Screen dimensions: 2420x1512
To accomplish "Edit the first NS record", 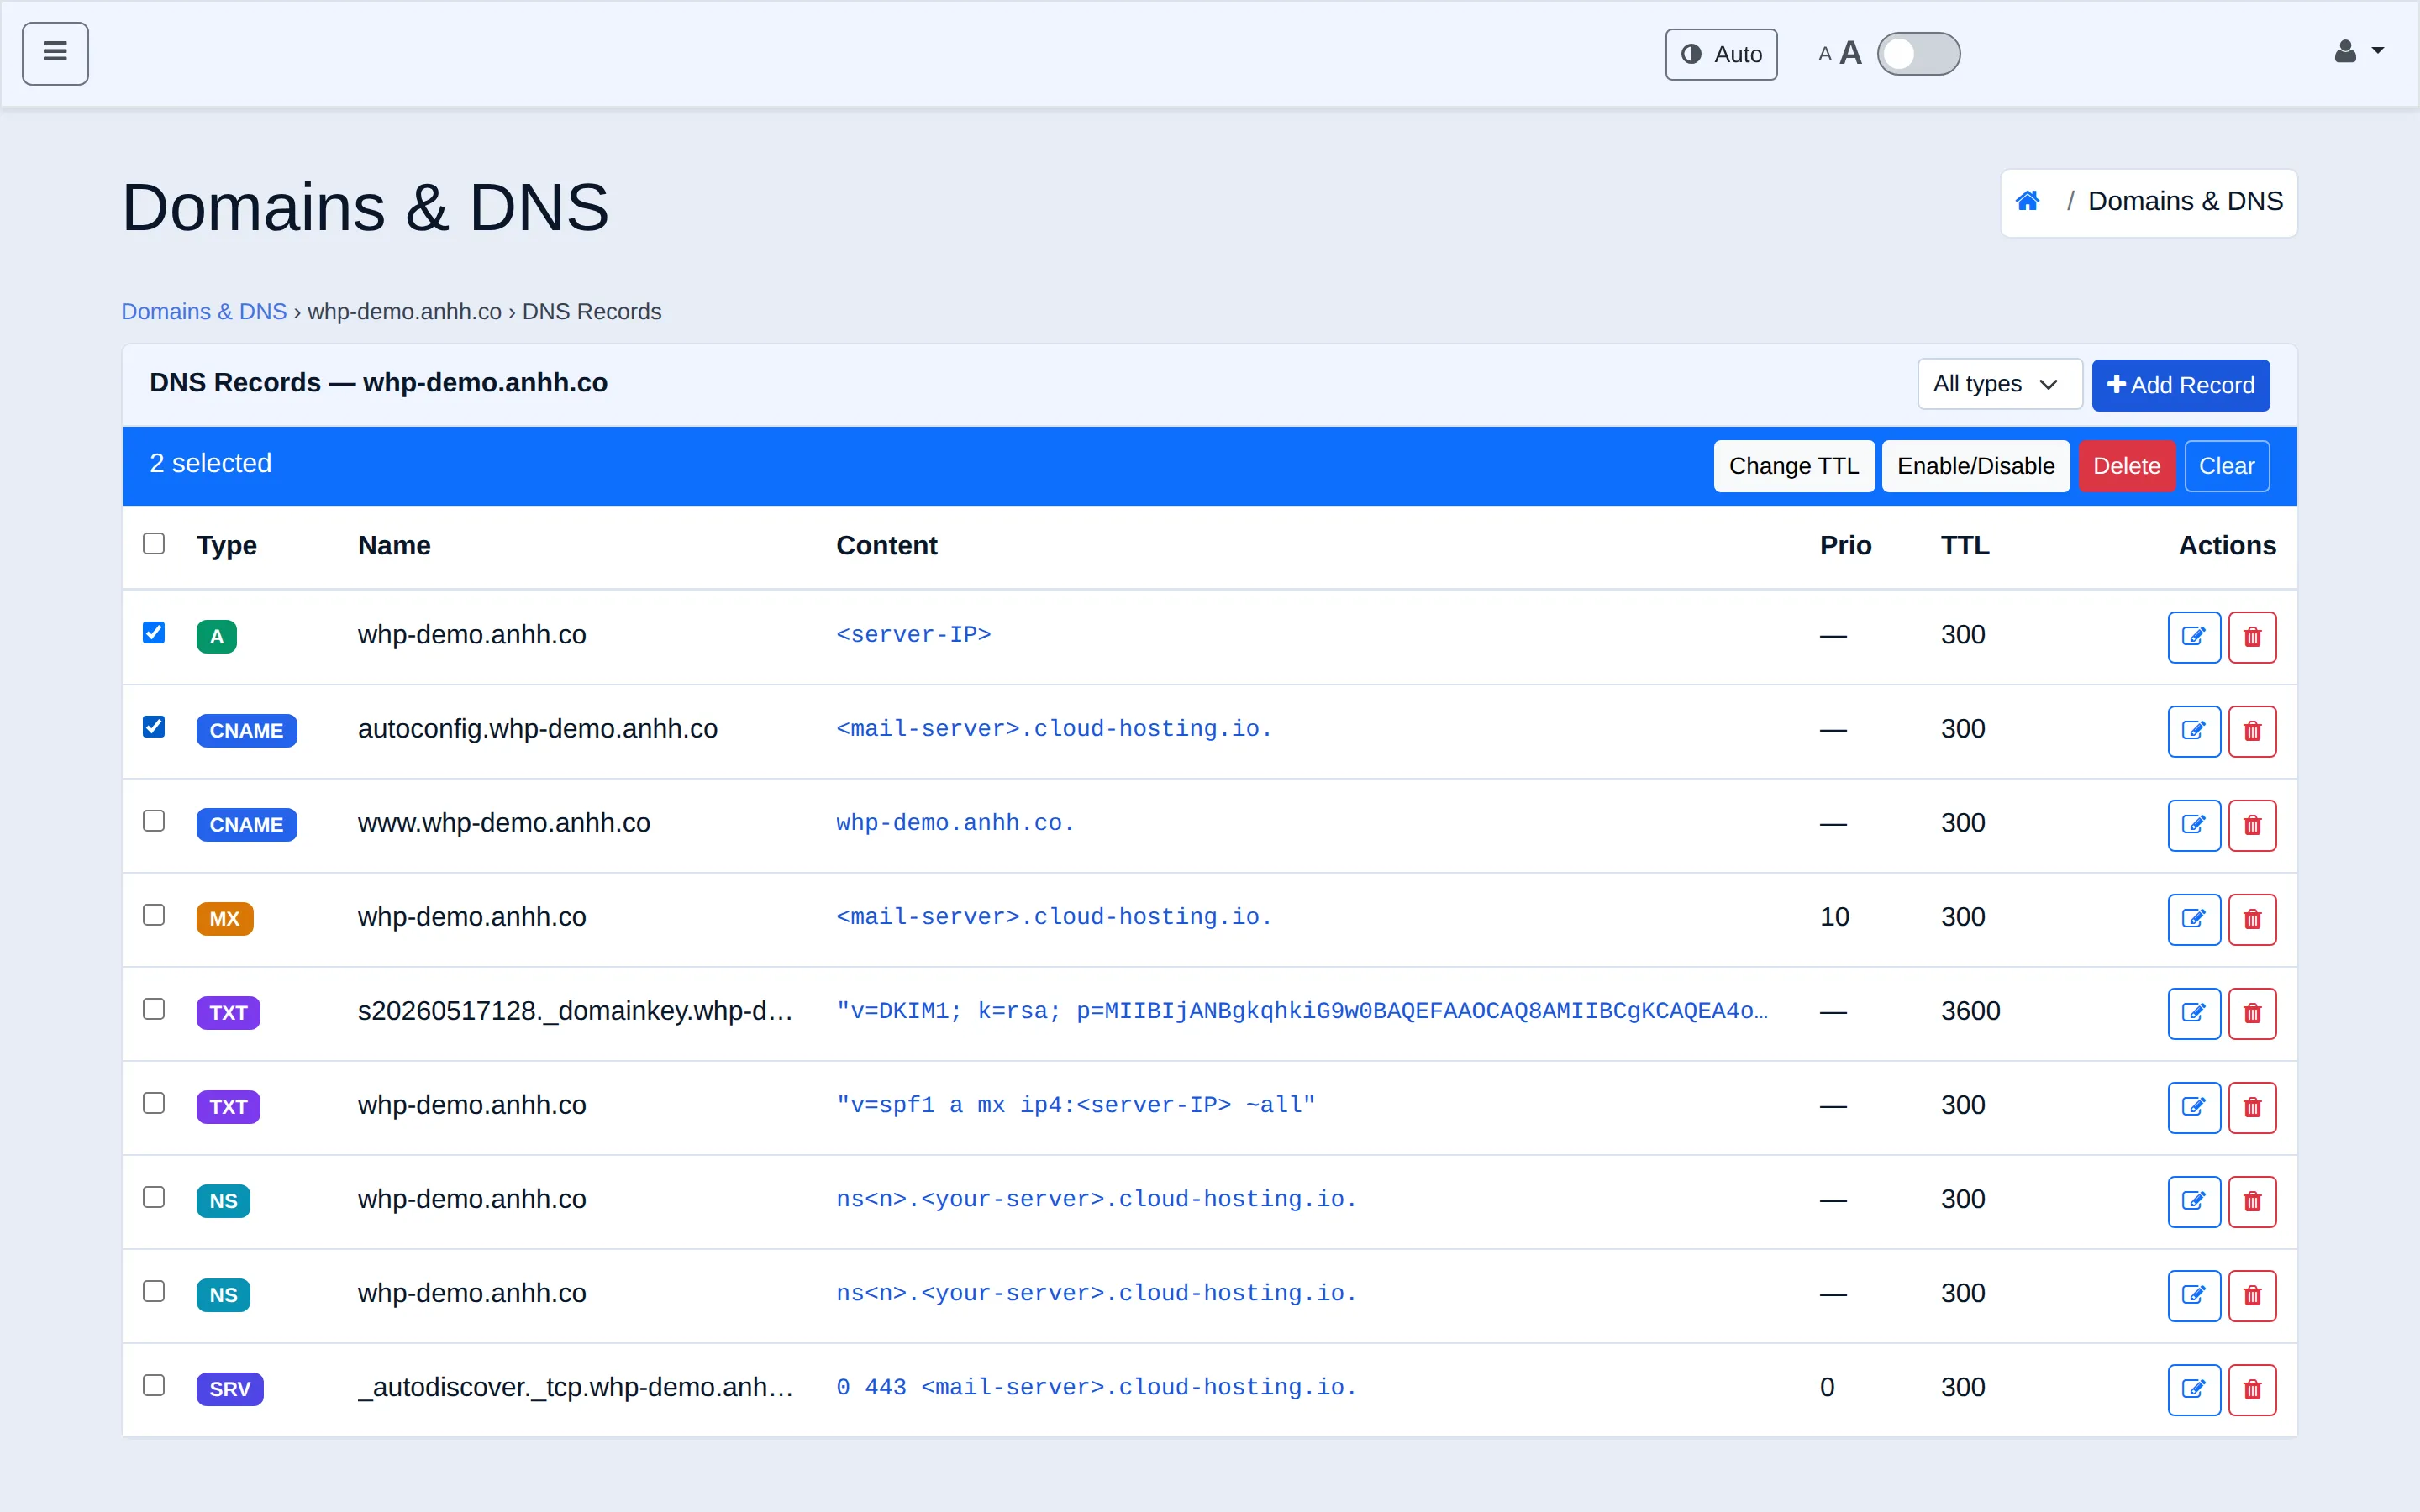I will coord(2194,1201).
